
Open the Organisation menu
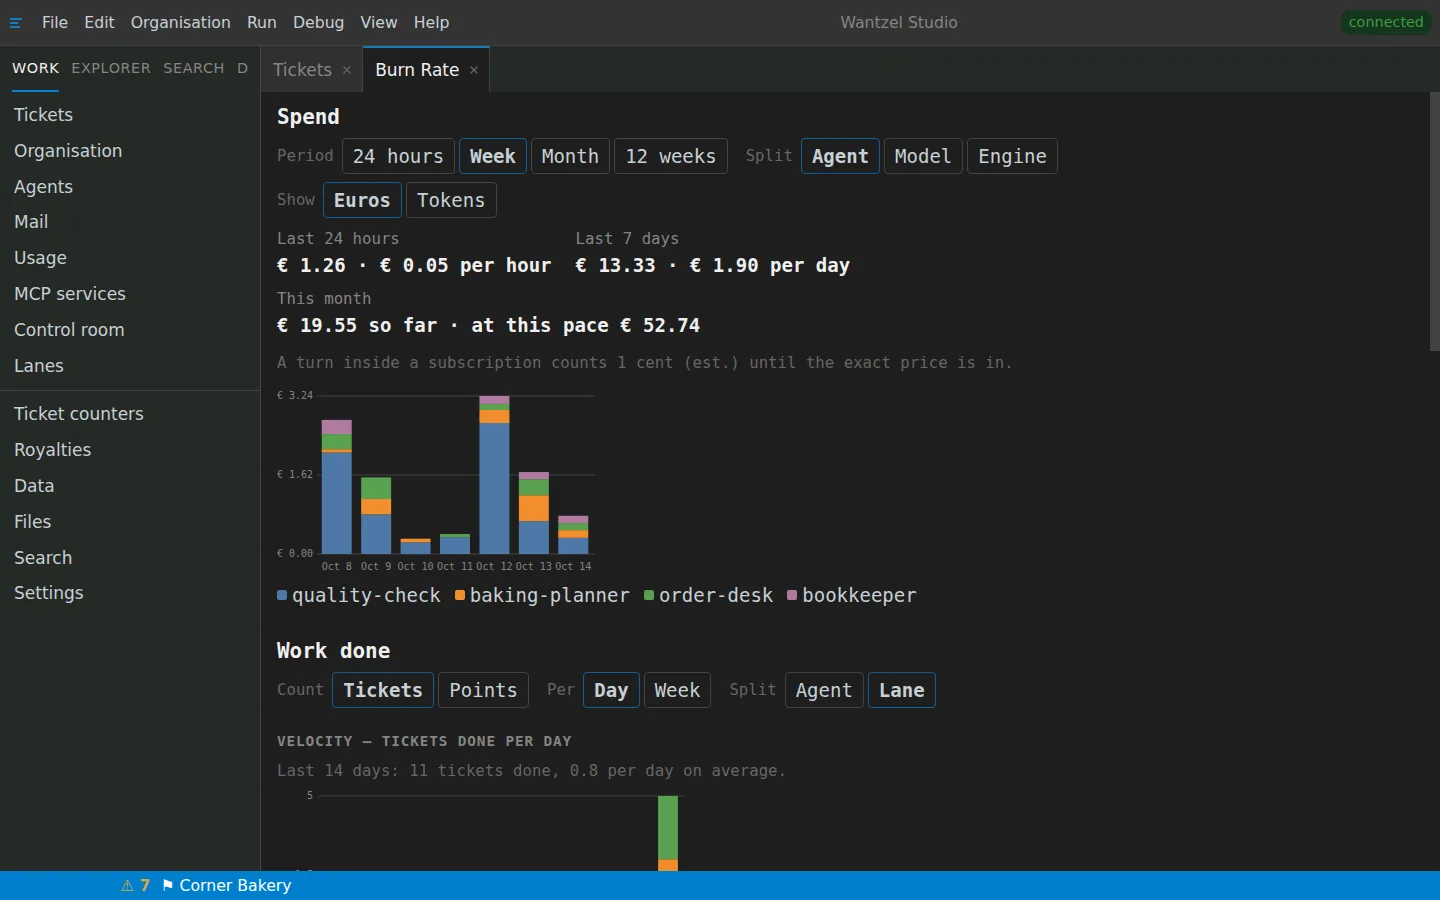pyautogui.click(x=180, y=22)
